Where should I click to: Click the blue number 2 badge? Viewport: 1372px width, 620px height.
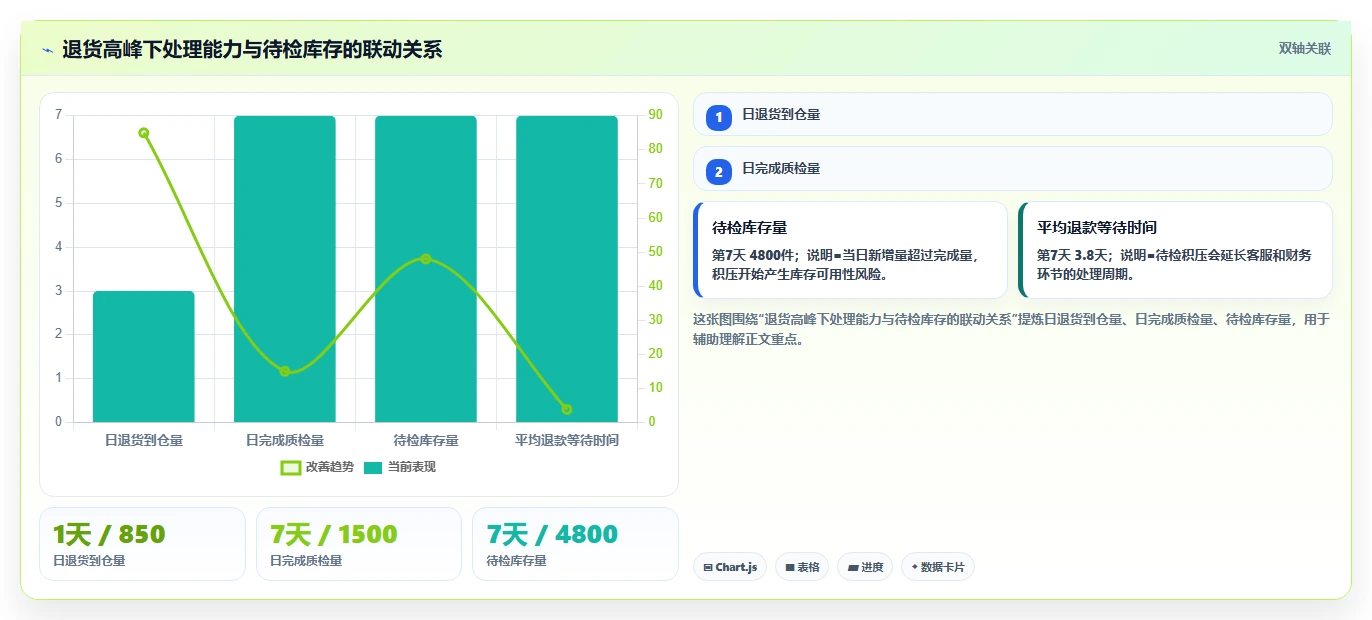click(x=718, y=172)
